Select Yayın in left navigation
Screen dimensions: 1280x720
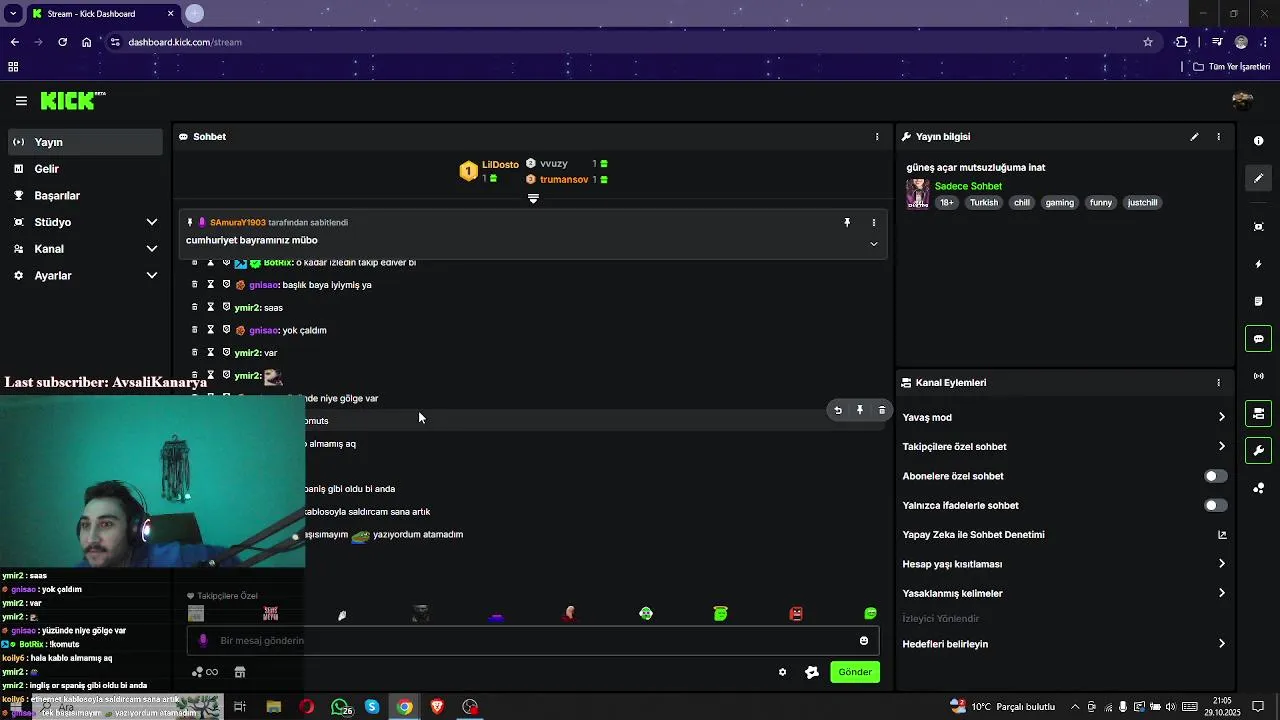pos(85,142)
